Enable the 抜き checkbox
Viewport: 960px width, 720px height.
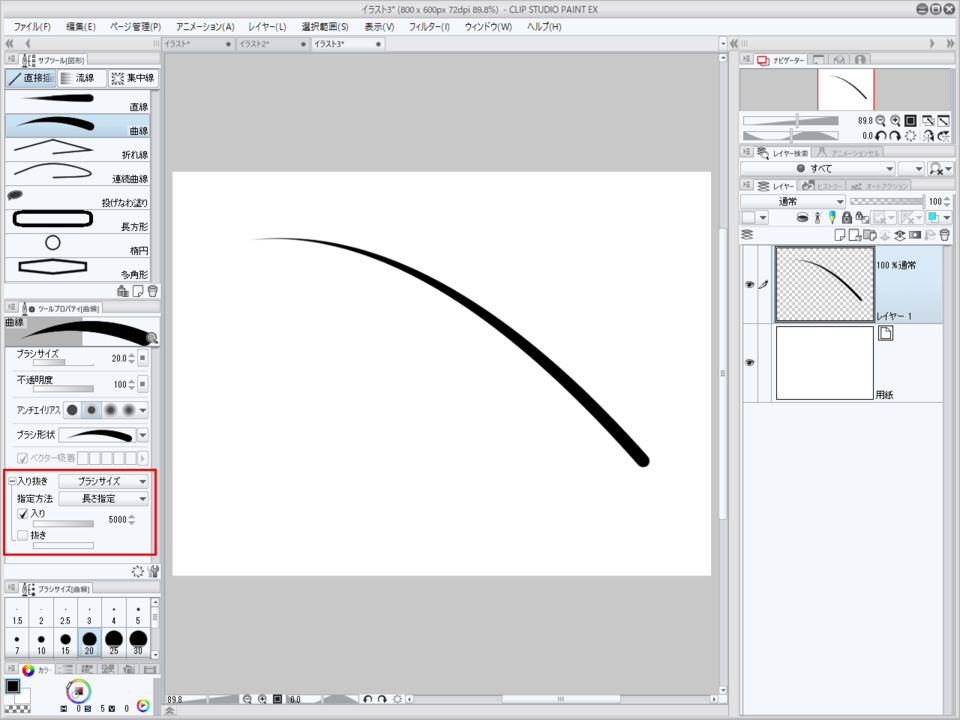23,536
